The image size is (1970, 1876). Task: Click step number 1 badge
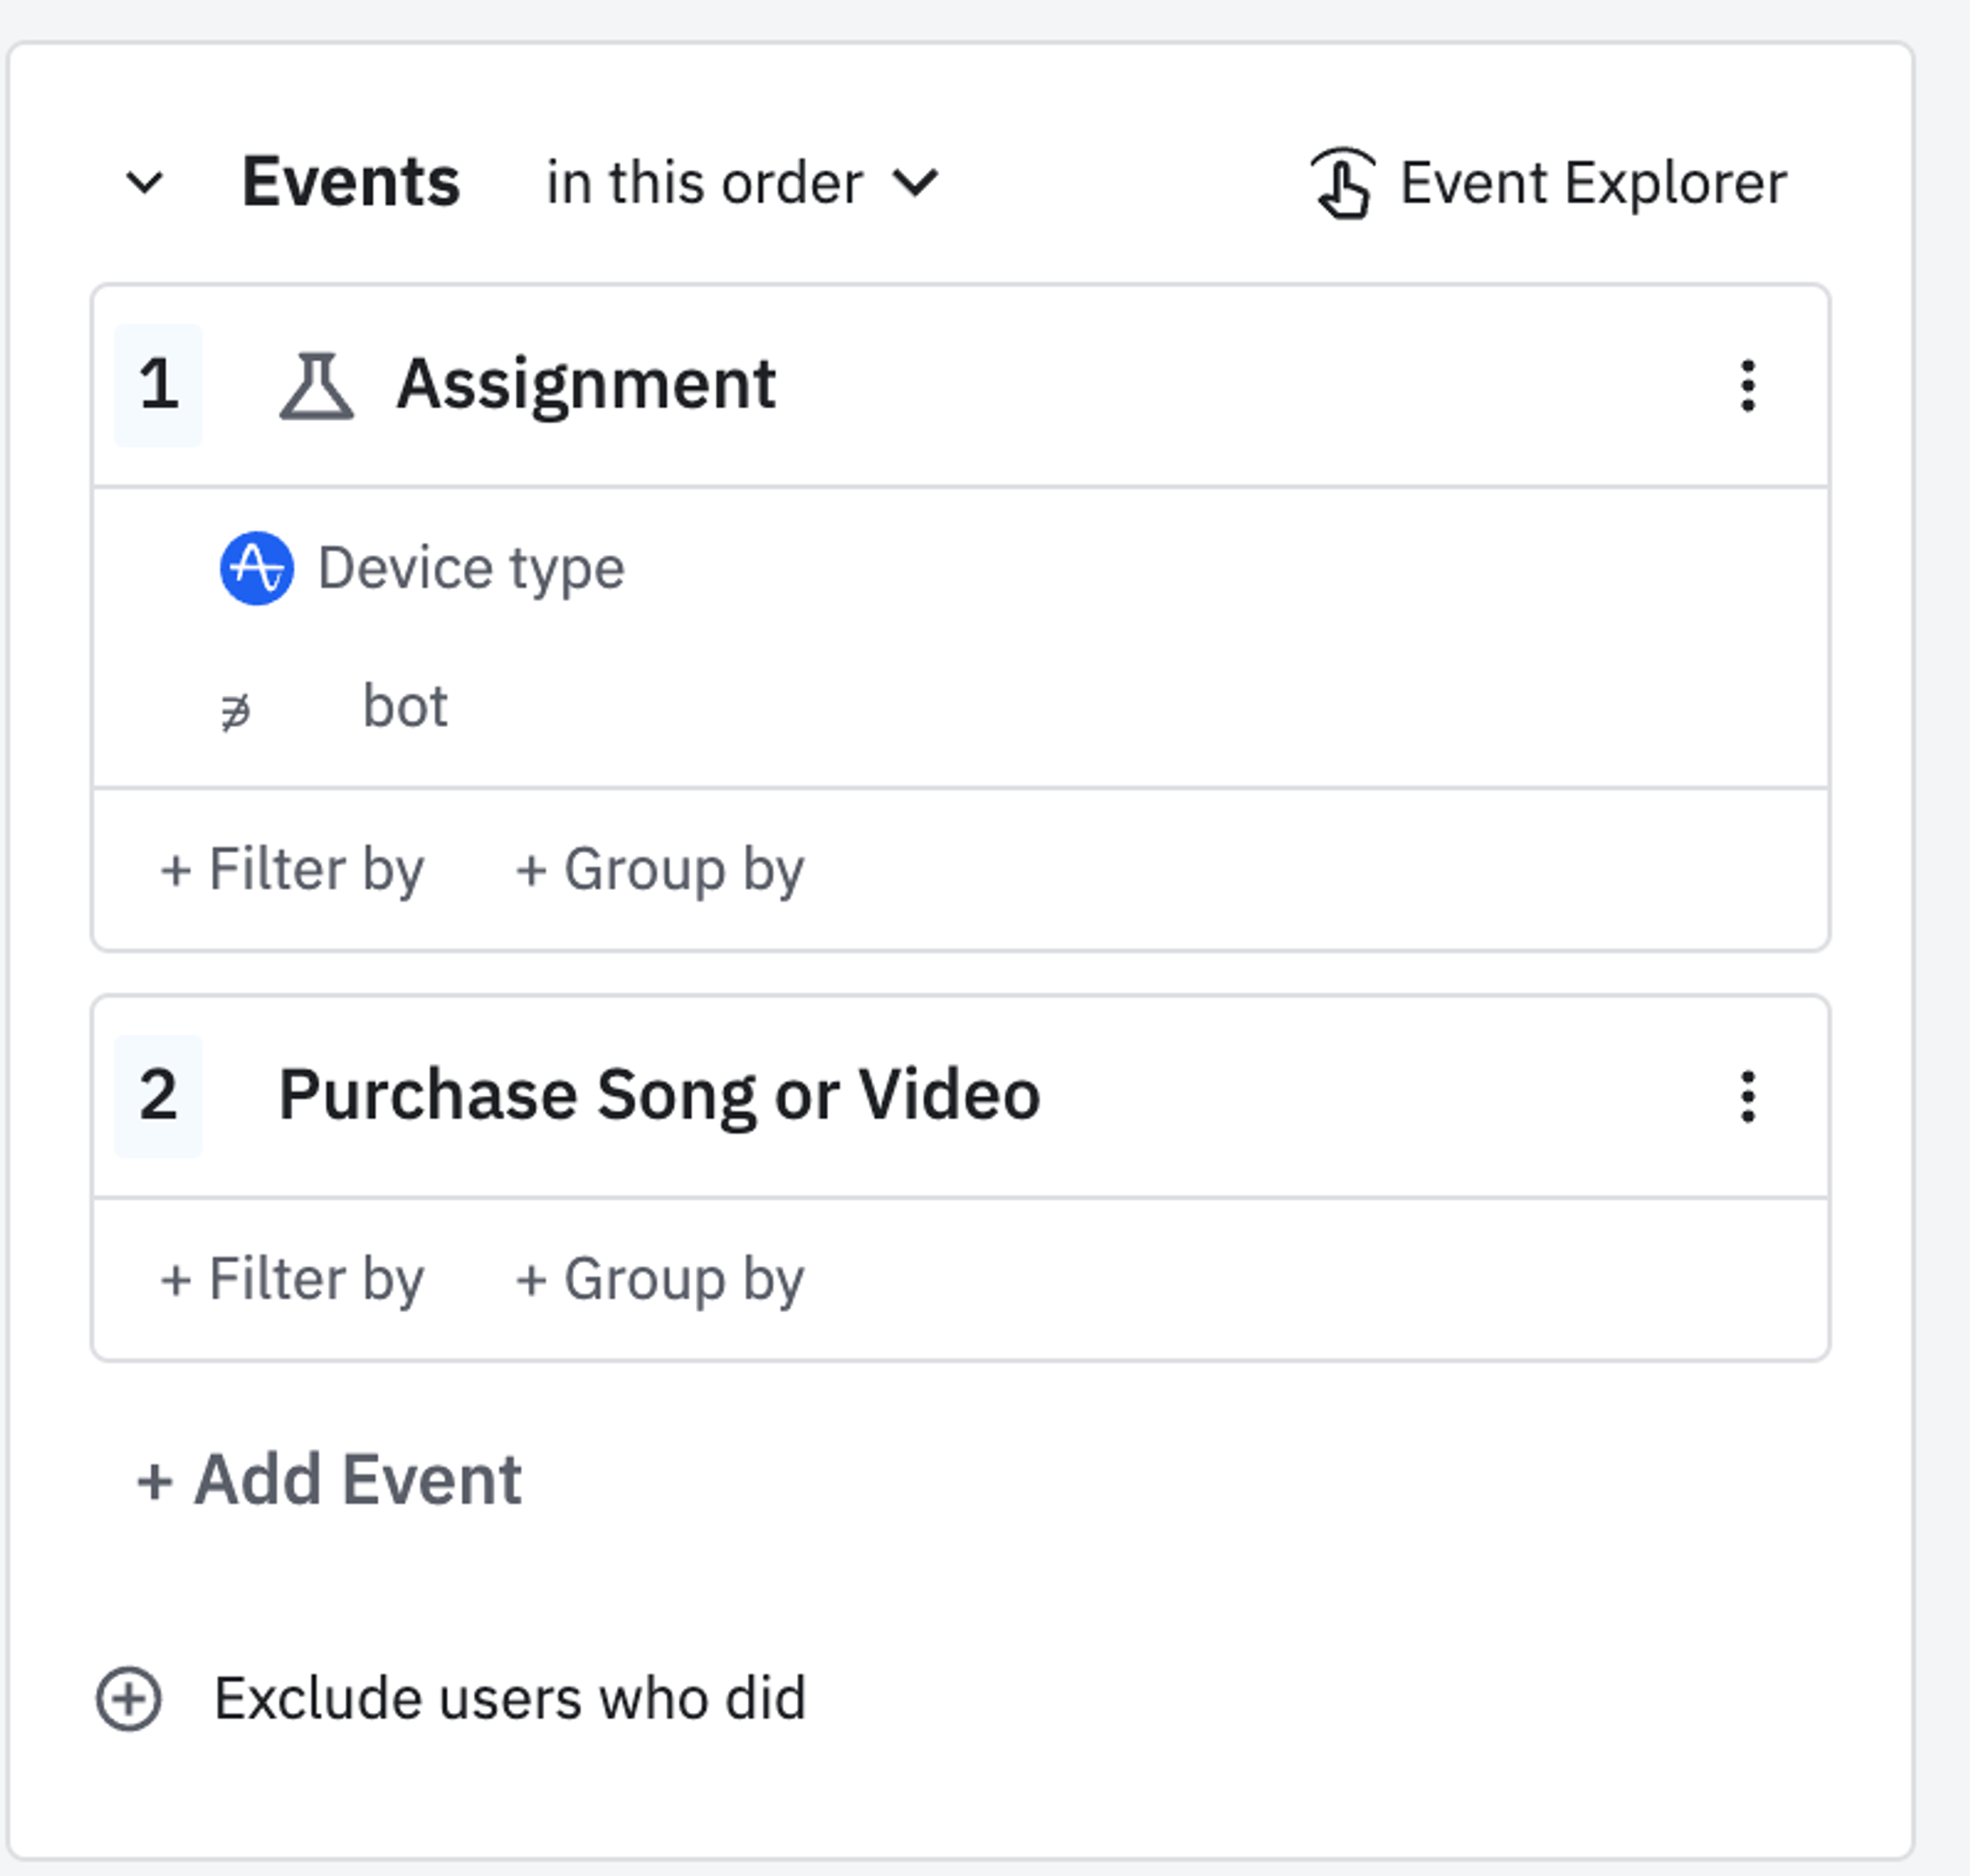(159, 385)
